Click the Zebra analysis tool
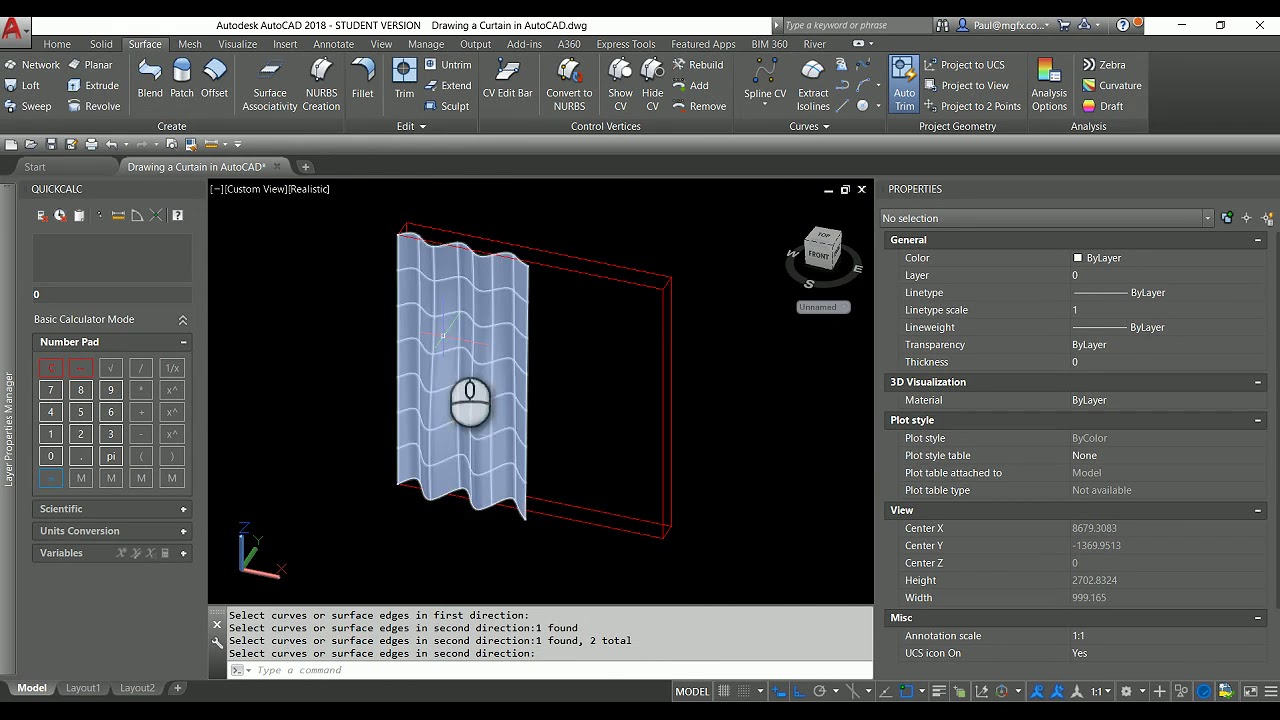The width and height of the screenshot is (1280, 720). (x=1104, y=64)
